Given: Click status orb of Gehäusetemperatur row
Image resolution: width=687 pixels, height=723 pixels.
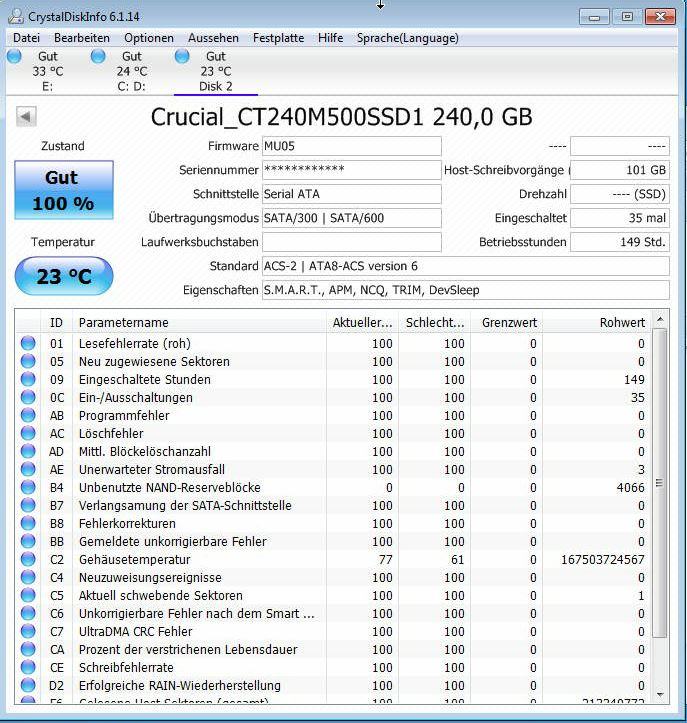Looking at the screenshot, I should tap(28, 559).
